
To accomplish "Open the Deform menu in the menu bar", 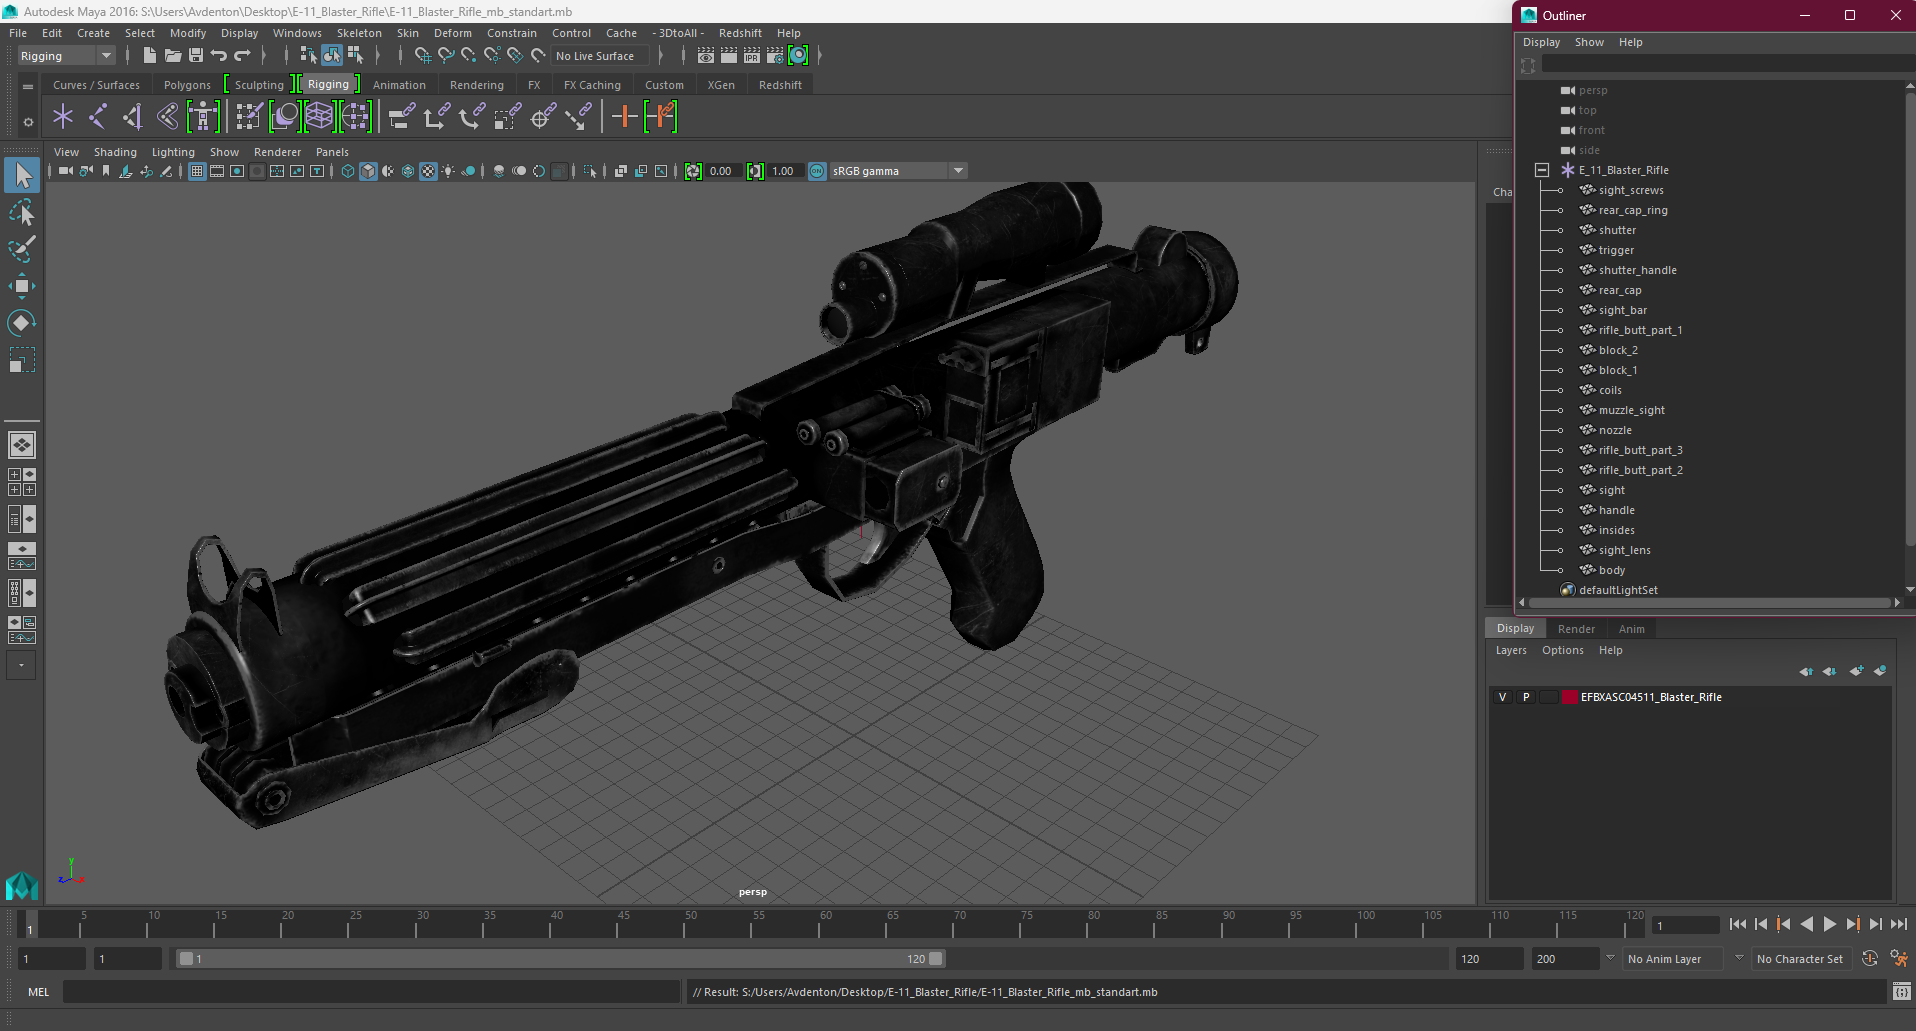I will [452, 33].
